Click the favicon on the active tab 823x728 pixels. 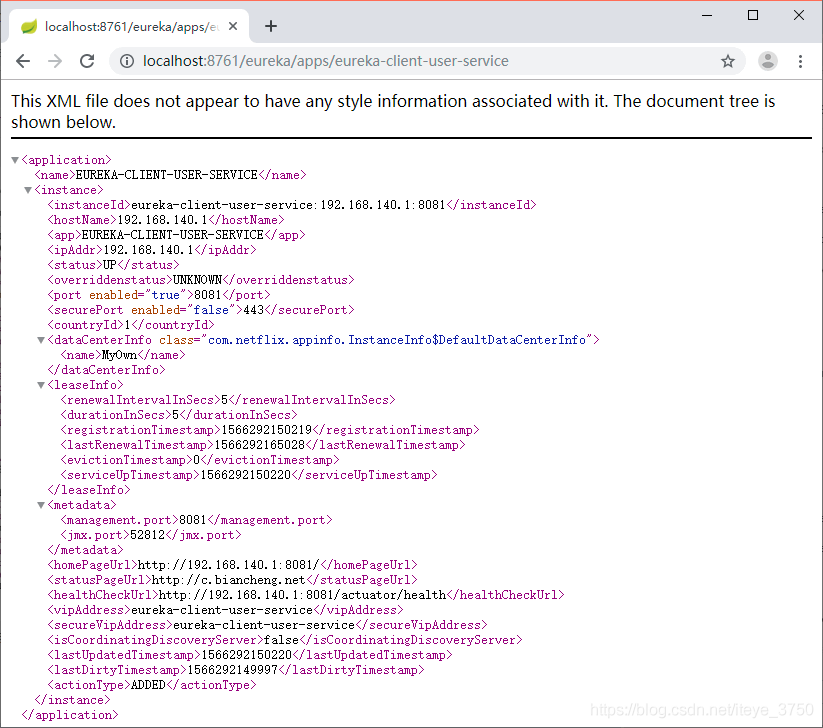pyautogui.click(x=28, y=27)
